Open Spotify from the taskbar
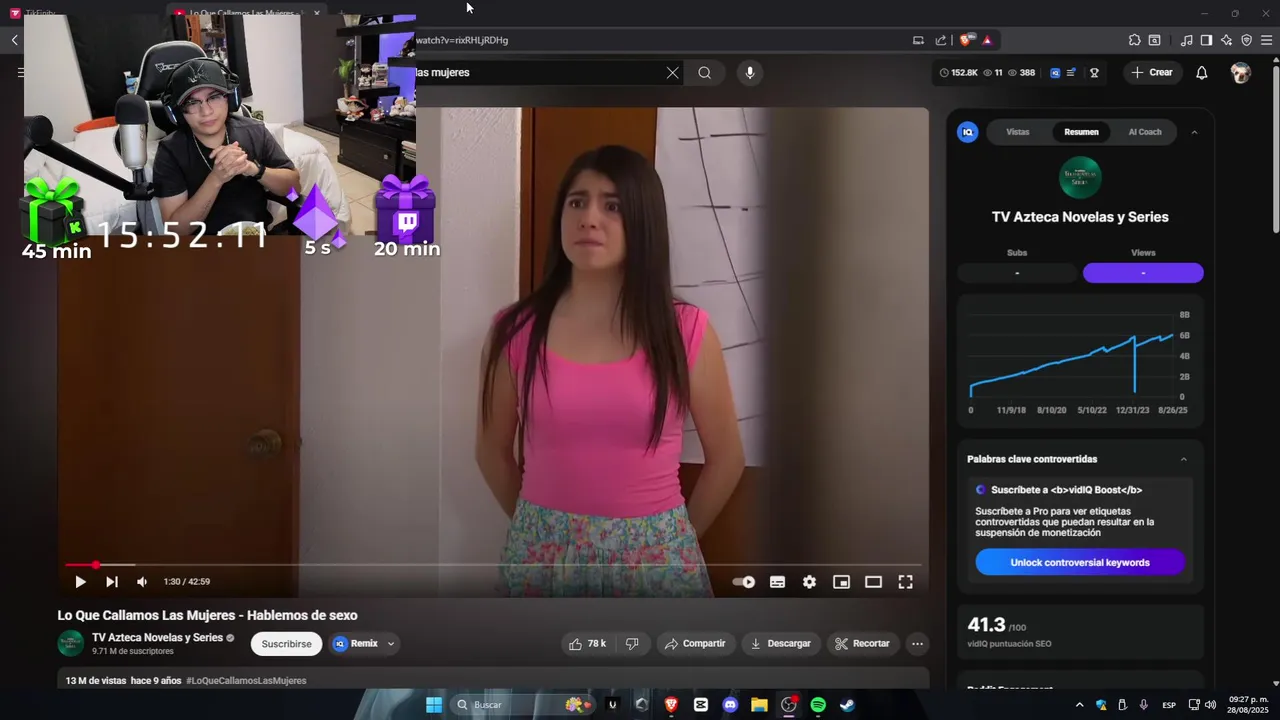Viewport: 1280px width, 720px height. pyautogui.click(x=818, y=705)
